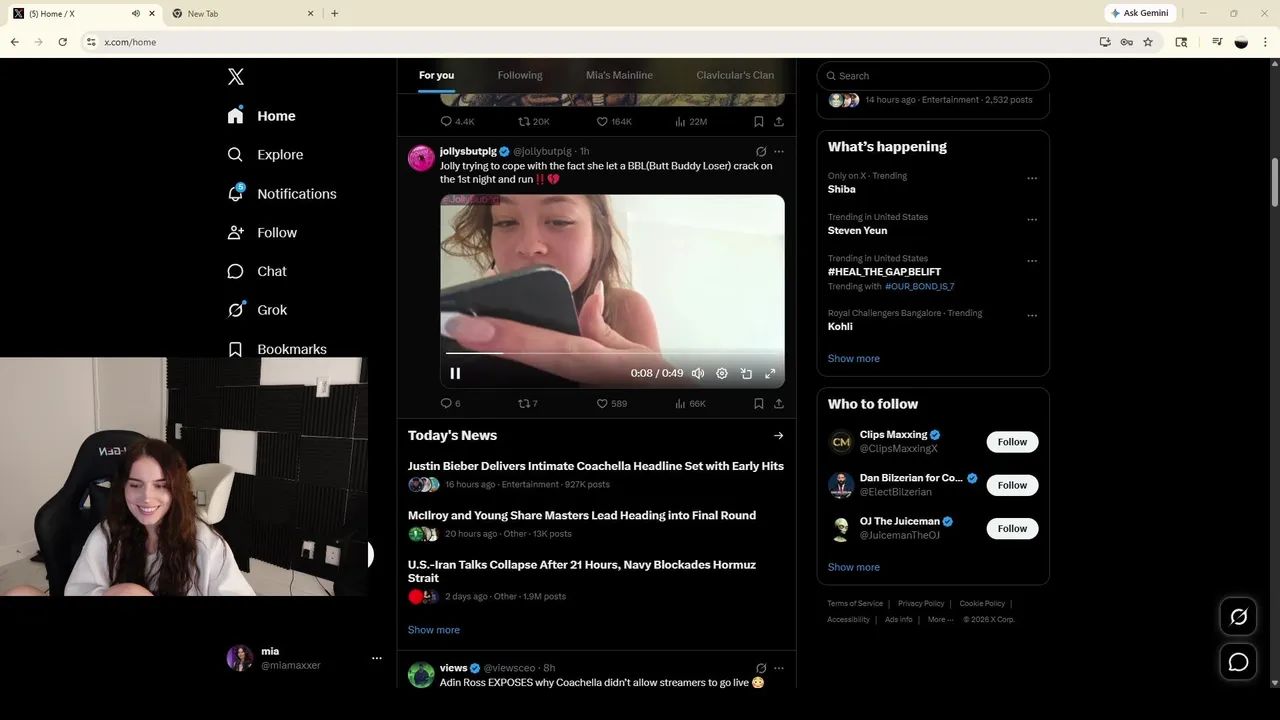Open Today's News arrow
The image size is (1280, 720).
click(778, 436)
